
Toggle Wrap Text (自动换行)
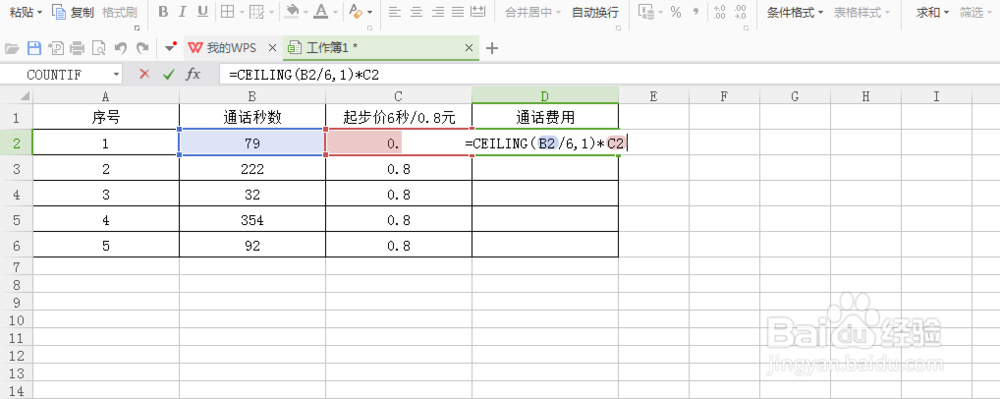tap(594, 12)
